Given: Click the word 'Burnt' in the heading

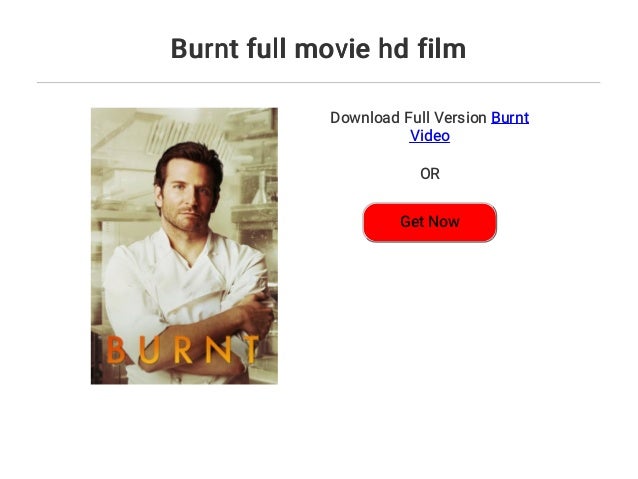Looking at the screenshot, I should click(x=205, y=48).
